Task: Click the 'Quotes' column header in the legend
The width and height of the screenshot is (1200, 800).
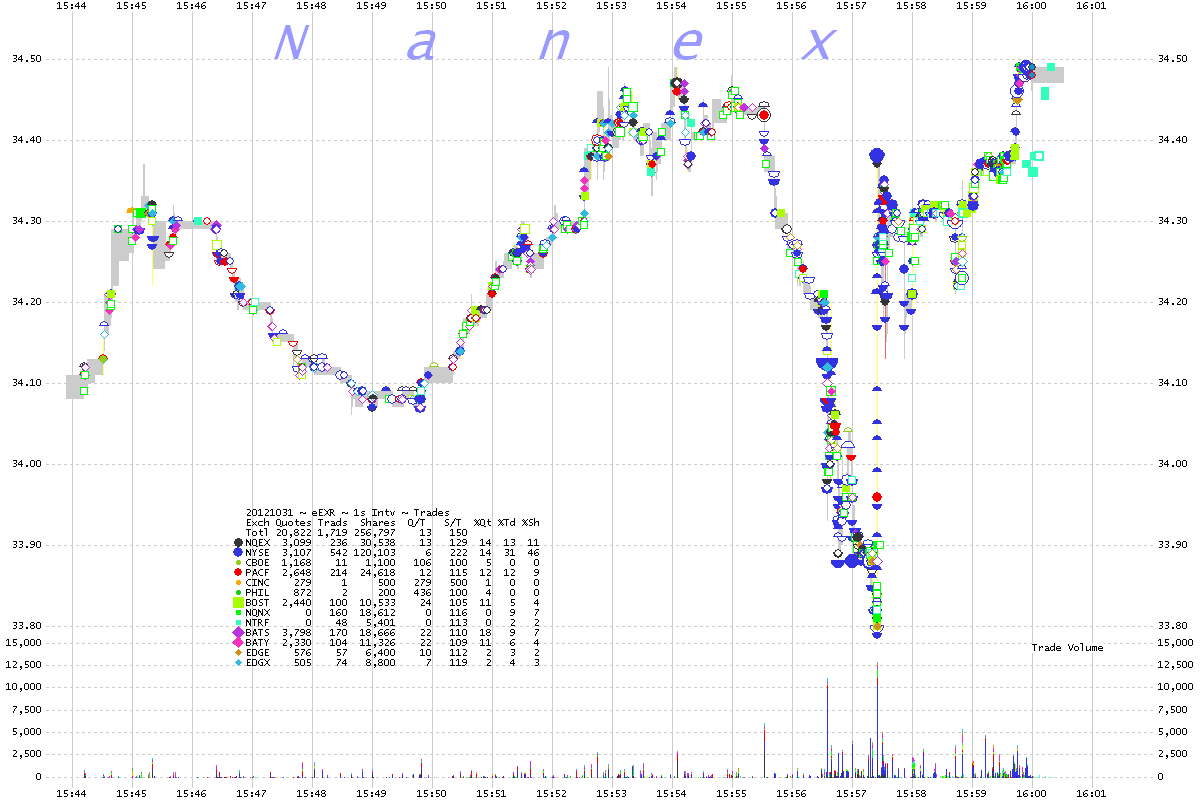Action: (x=294, y=522)
